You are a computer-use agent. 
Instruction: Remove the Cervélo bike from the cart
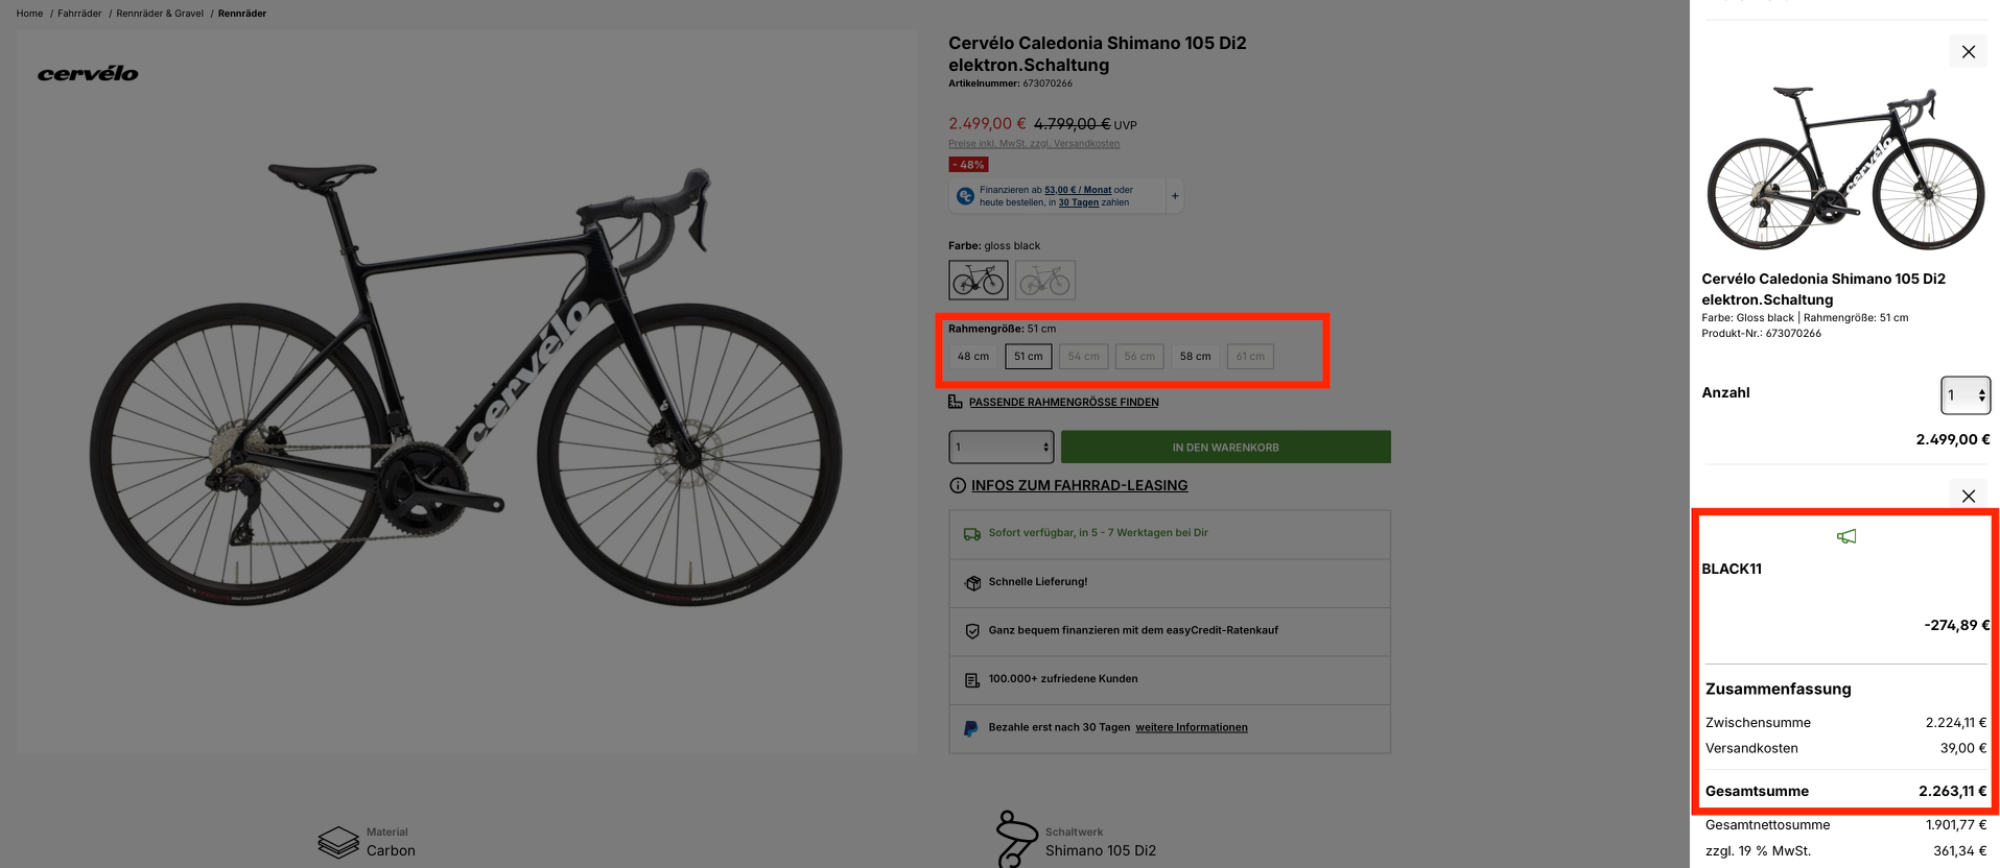[x=1967, y=52]
